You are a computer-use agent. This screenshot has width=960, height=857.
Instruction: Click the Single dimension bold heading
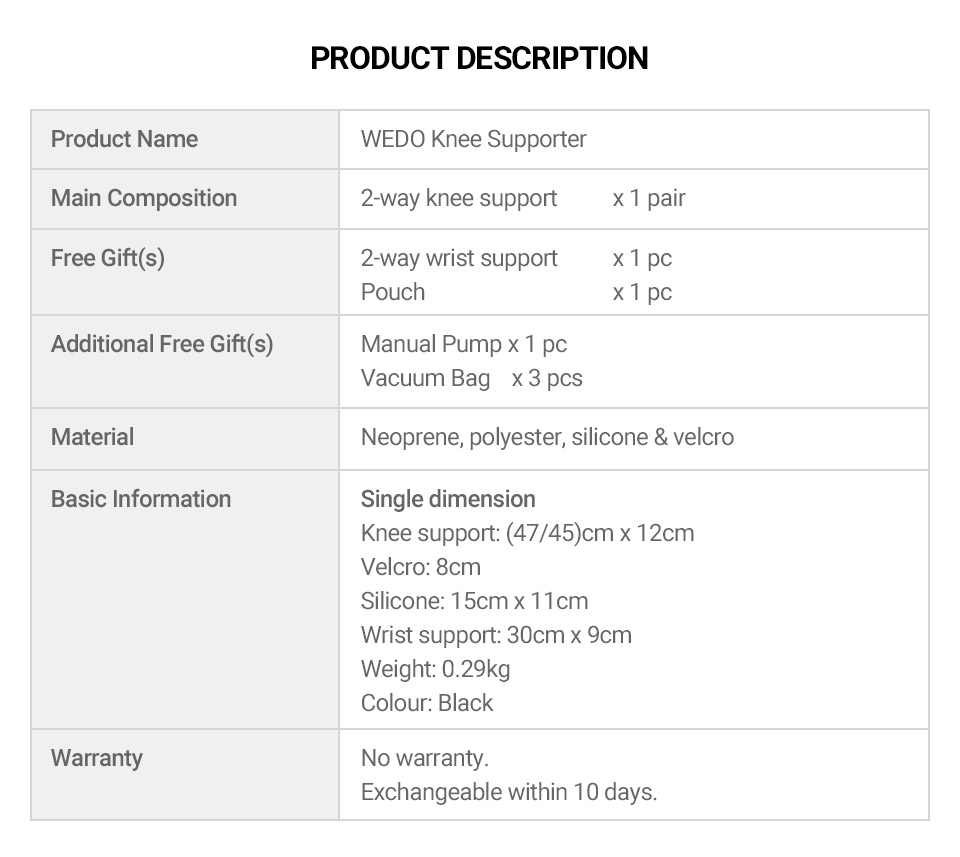448,499
